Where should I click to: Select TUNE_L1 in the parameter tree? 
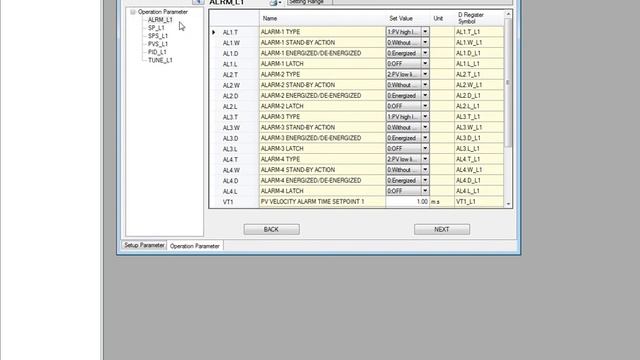tap(160, 60)
